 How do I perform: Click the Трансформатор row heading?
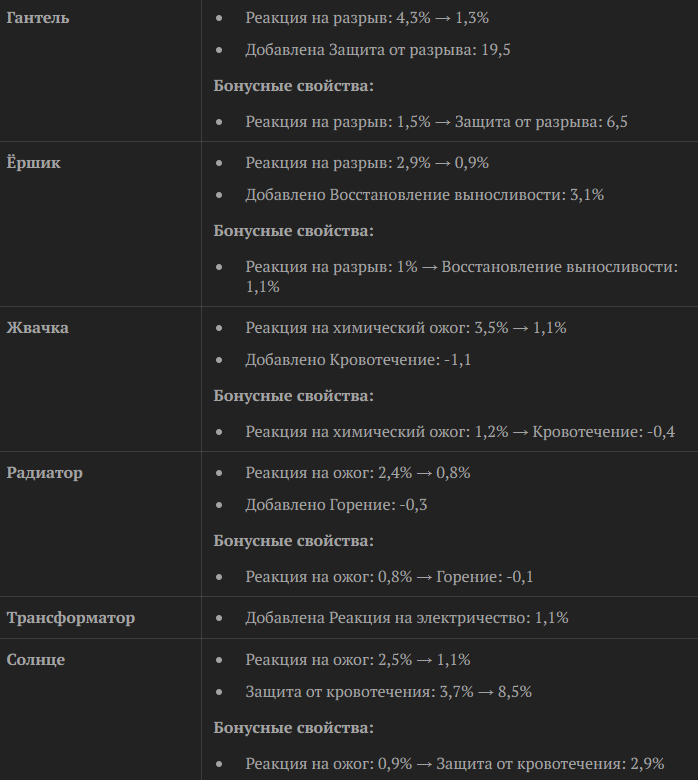coord(71,618)
